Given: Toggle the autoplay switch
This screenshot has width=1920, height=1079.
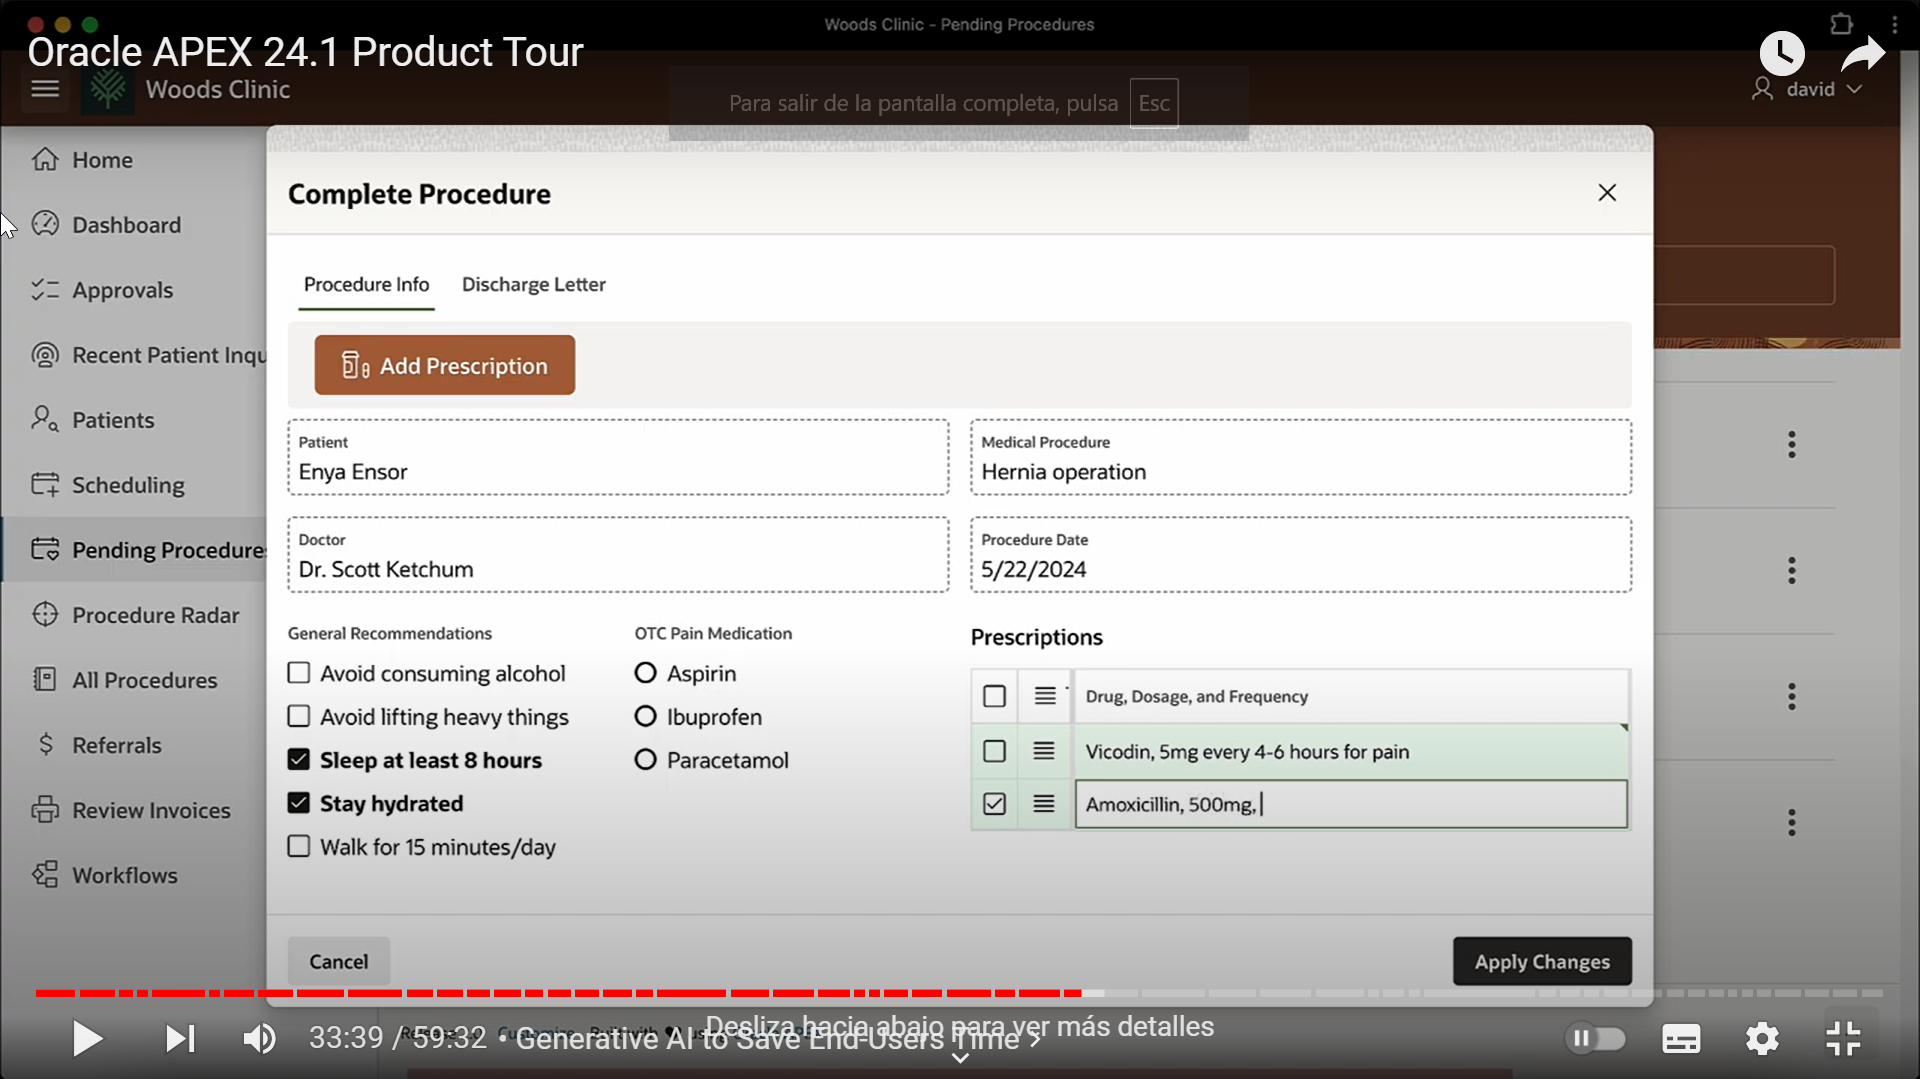Looking at the screenshot, I should click(1596, 1039).
